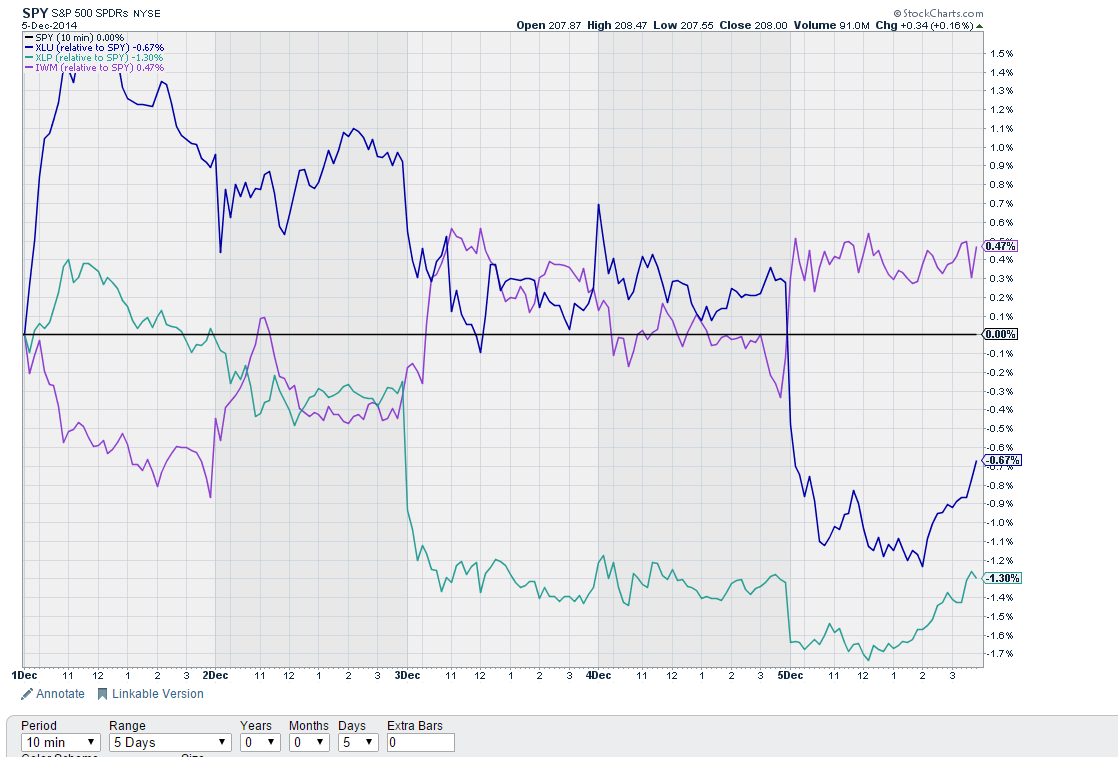The image size is (1118, 757).
Task: Open the Years dropdown
Action: click(260, 742)
